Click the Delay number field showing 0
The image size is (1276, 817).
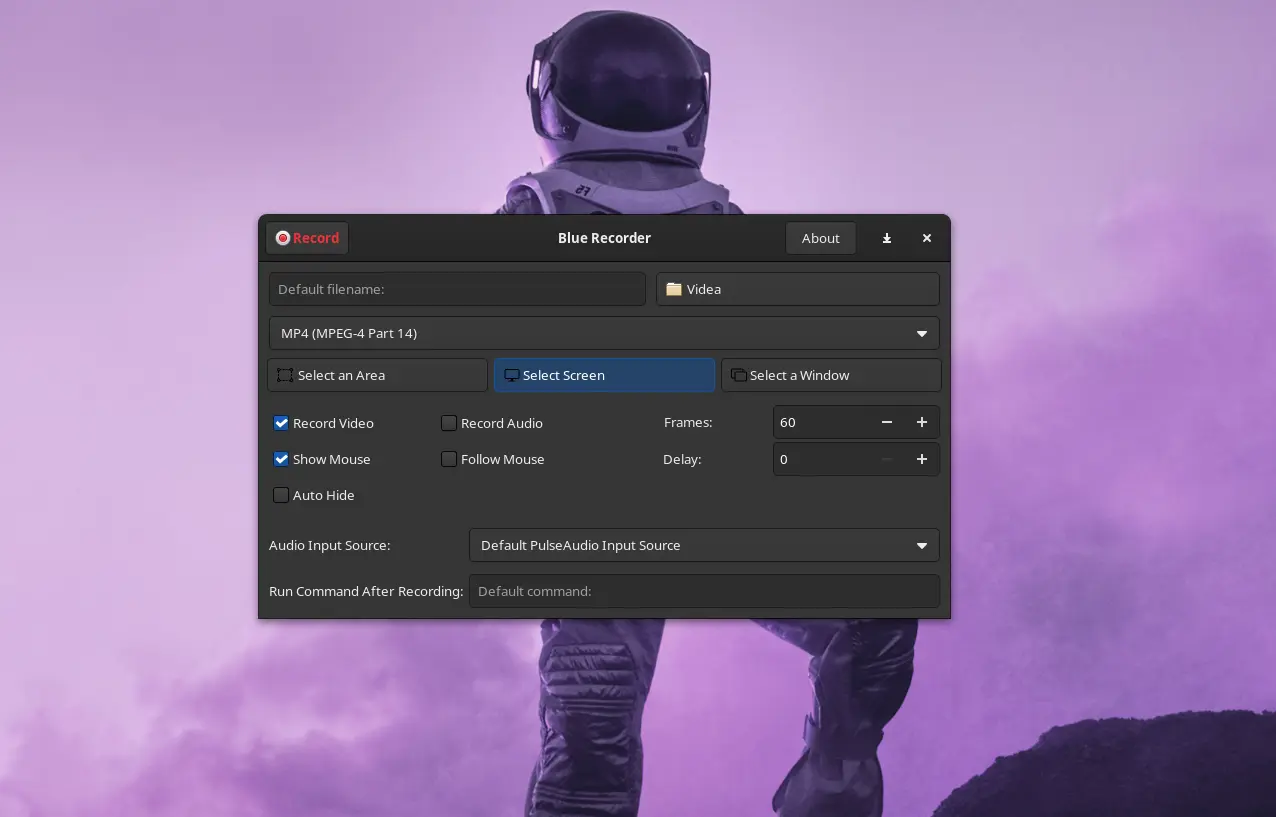click(x=821, y=459)
